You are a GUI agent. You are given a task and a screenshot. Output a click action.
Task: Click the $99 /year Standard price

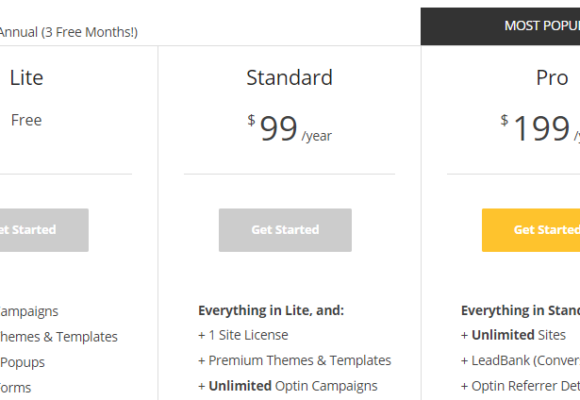tap(290, 128)
